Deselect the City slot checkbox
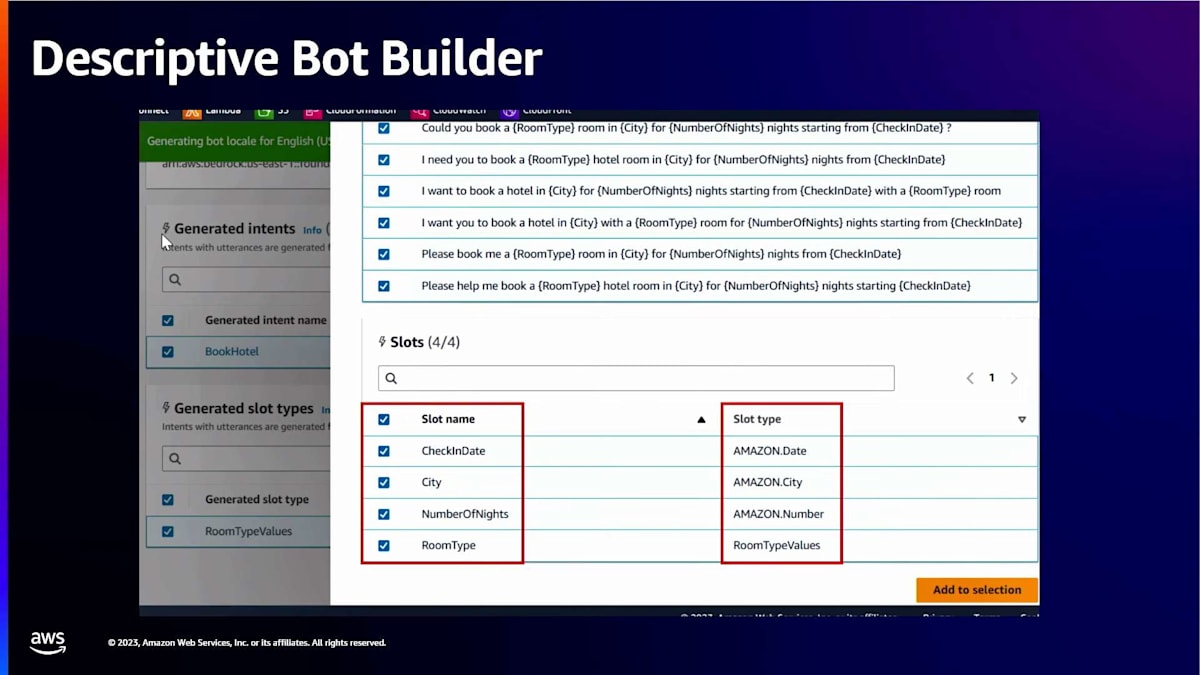 [x=384, y=482]
